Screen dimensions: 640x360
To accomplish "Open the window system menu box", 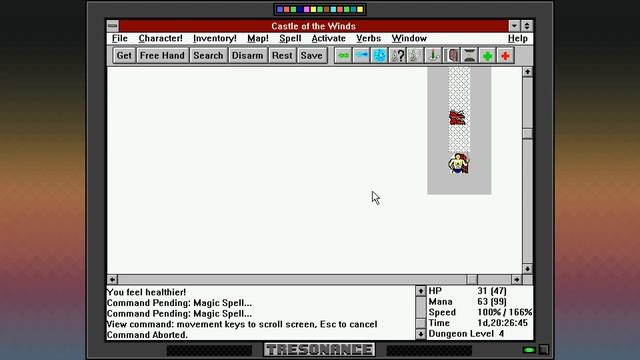I will tap(113, 26).
